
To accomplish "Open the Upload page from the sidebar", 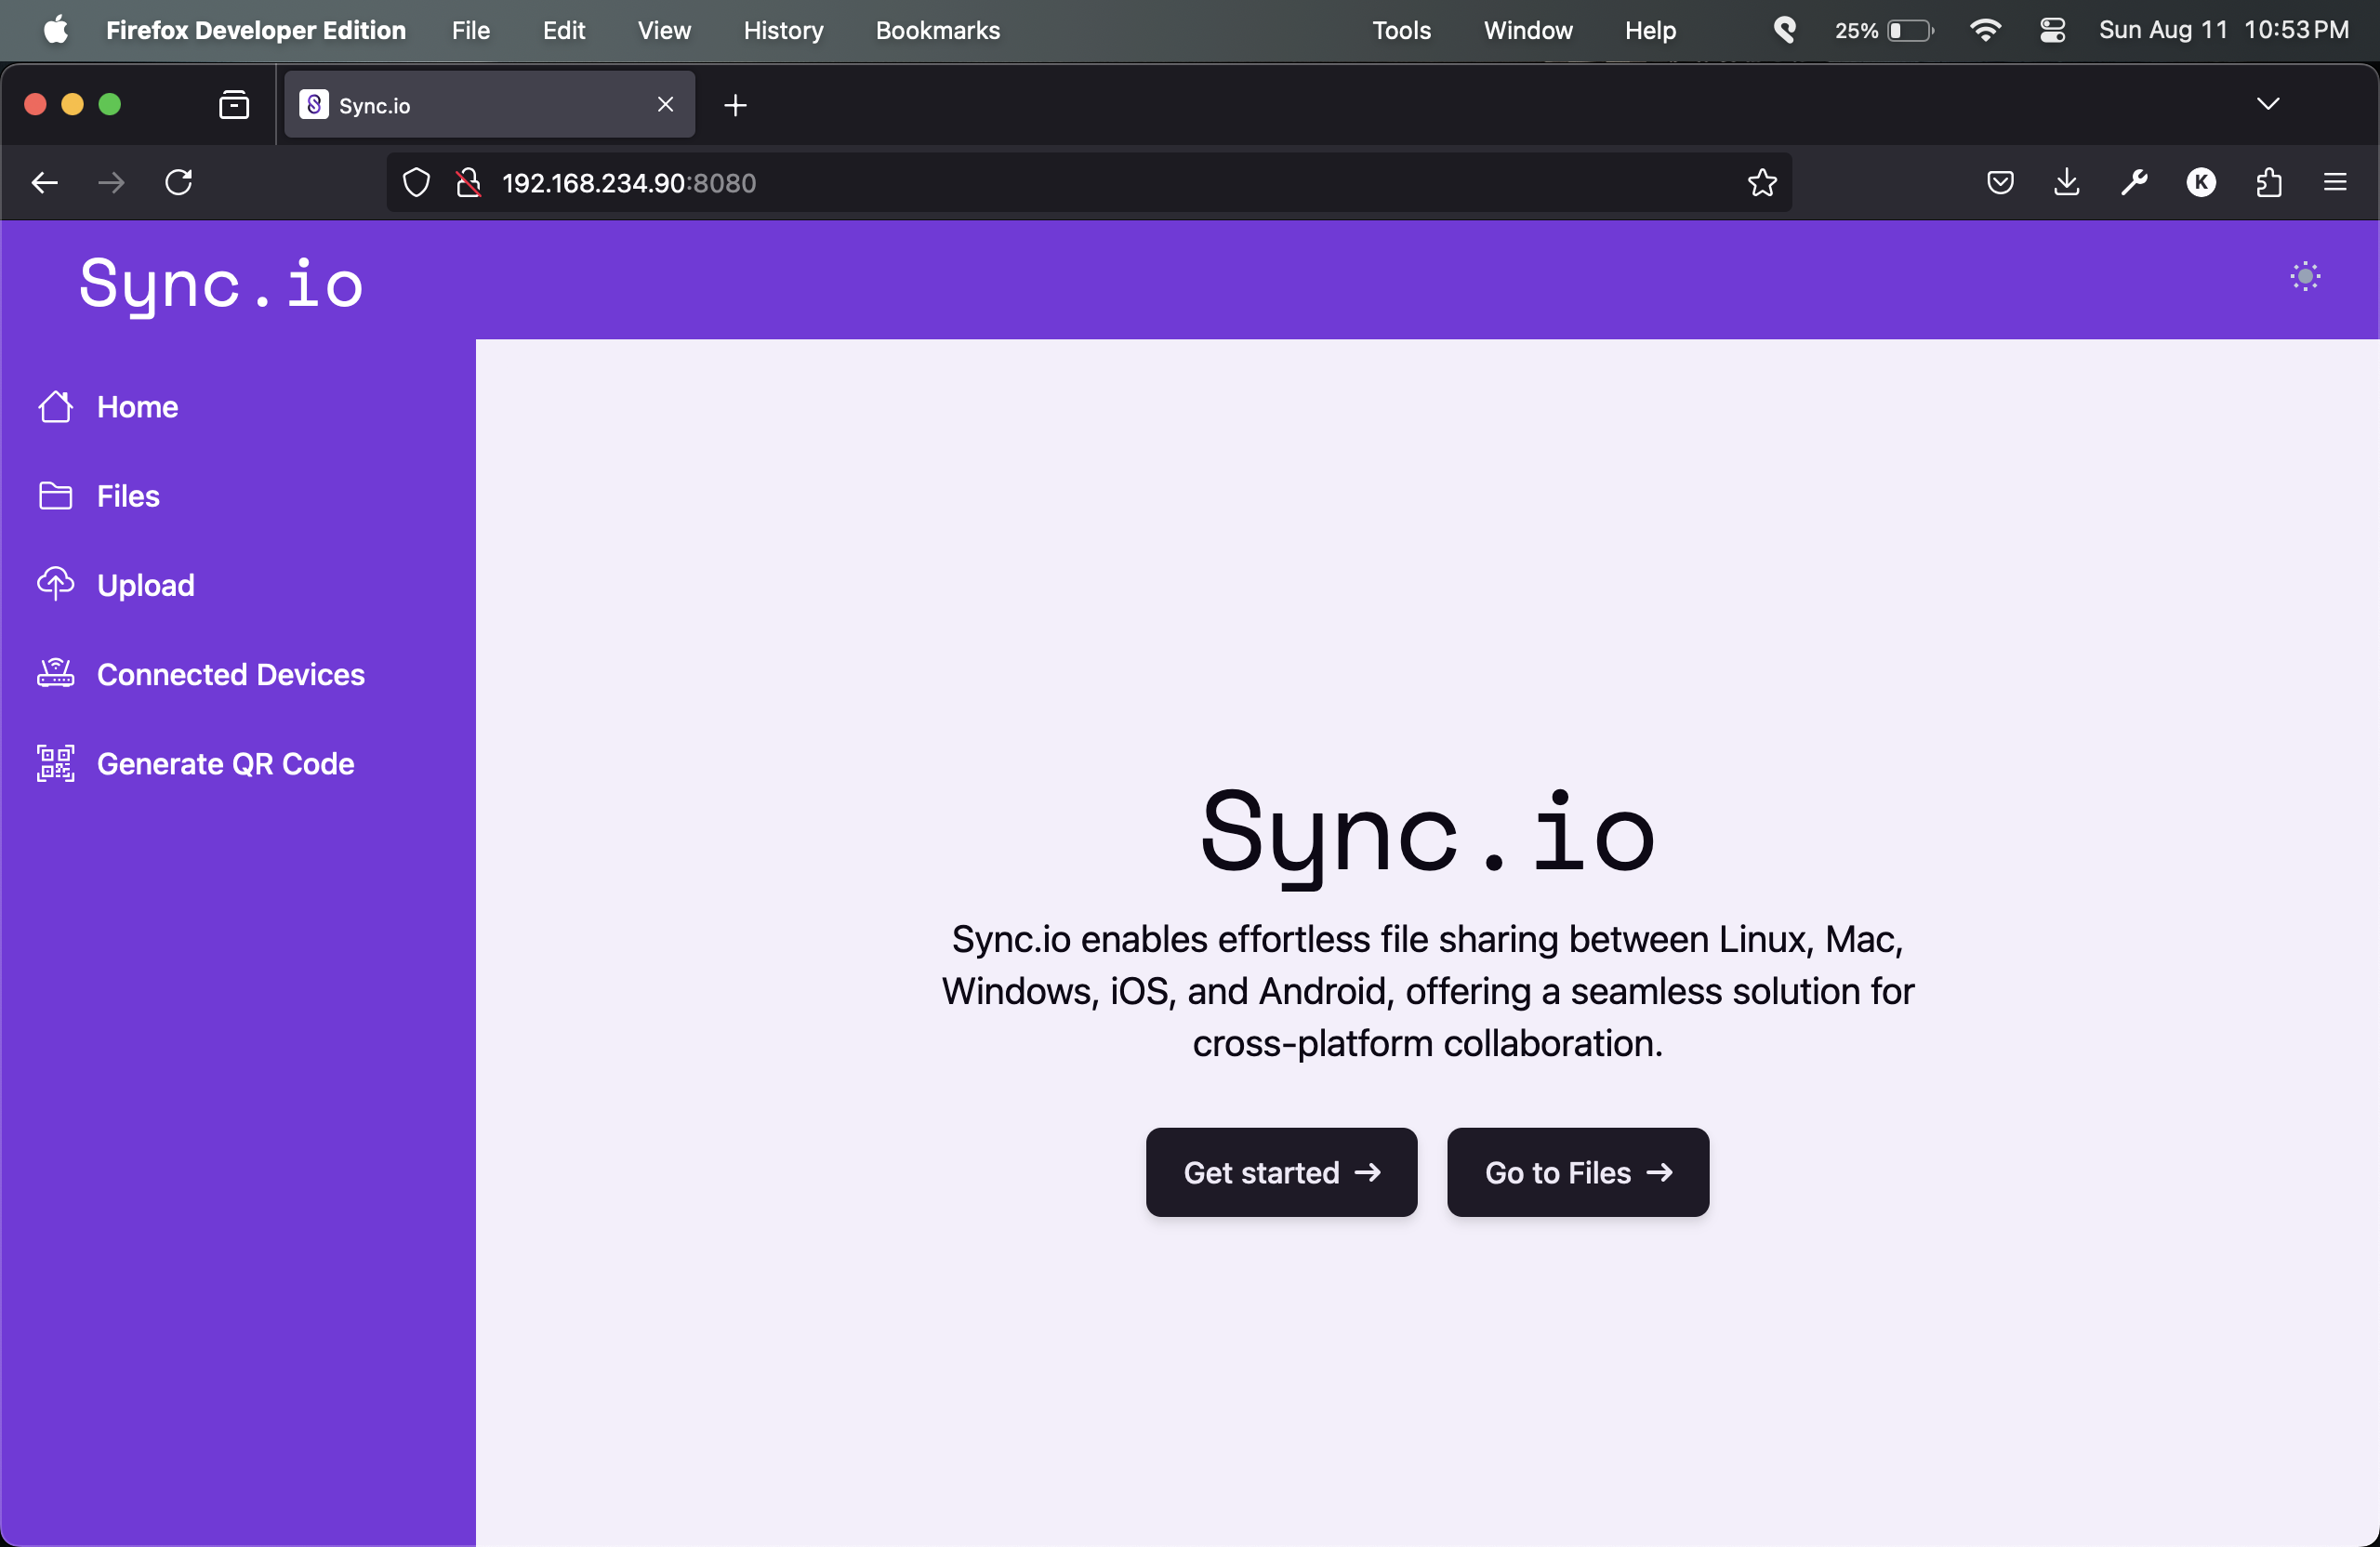I will coord(146,584).
